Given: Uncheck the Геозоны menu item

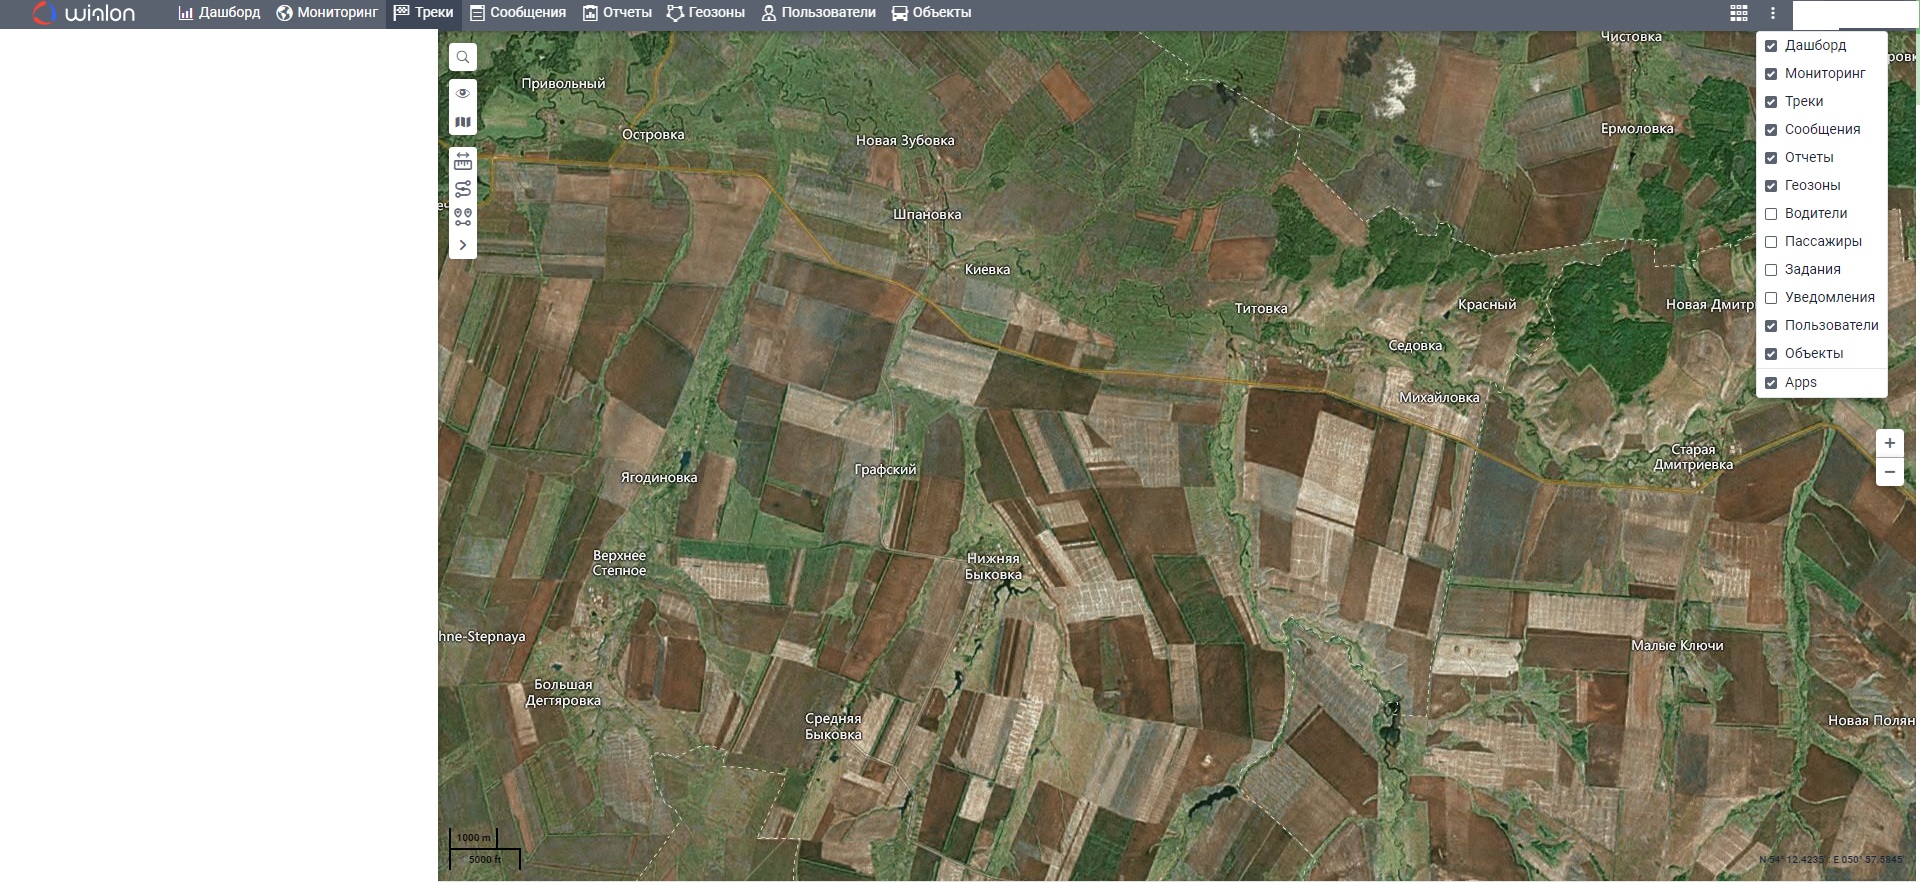Looking at the screenshot, I should click(x=1771, y=186).
